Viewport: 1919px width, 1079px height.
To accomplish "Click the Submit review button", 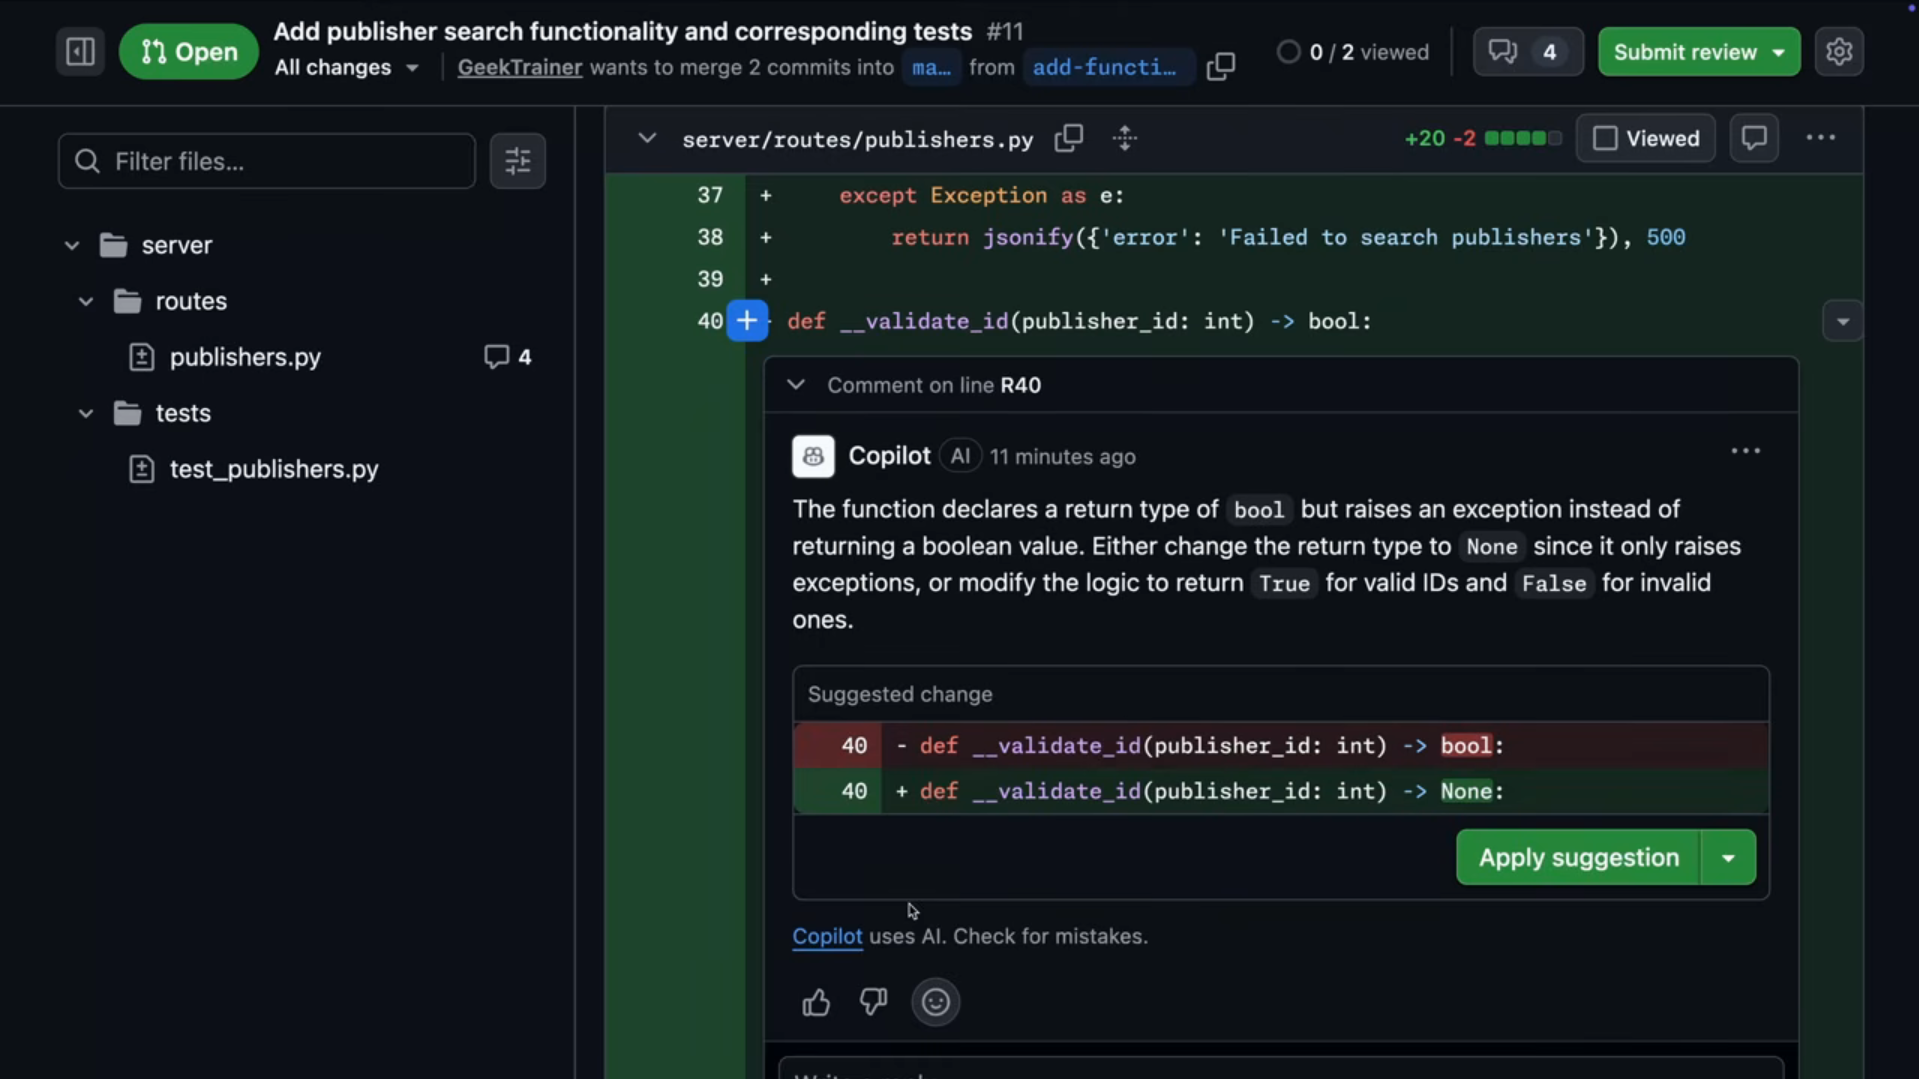I will 1684,52.
